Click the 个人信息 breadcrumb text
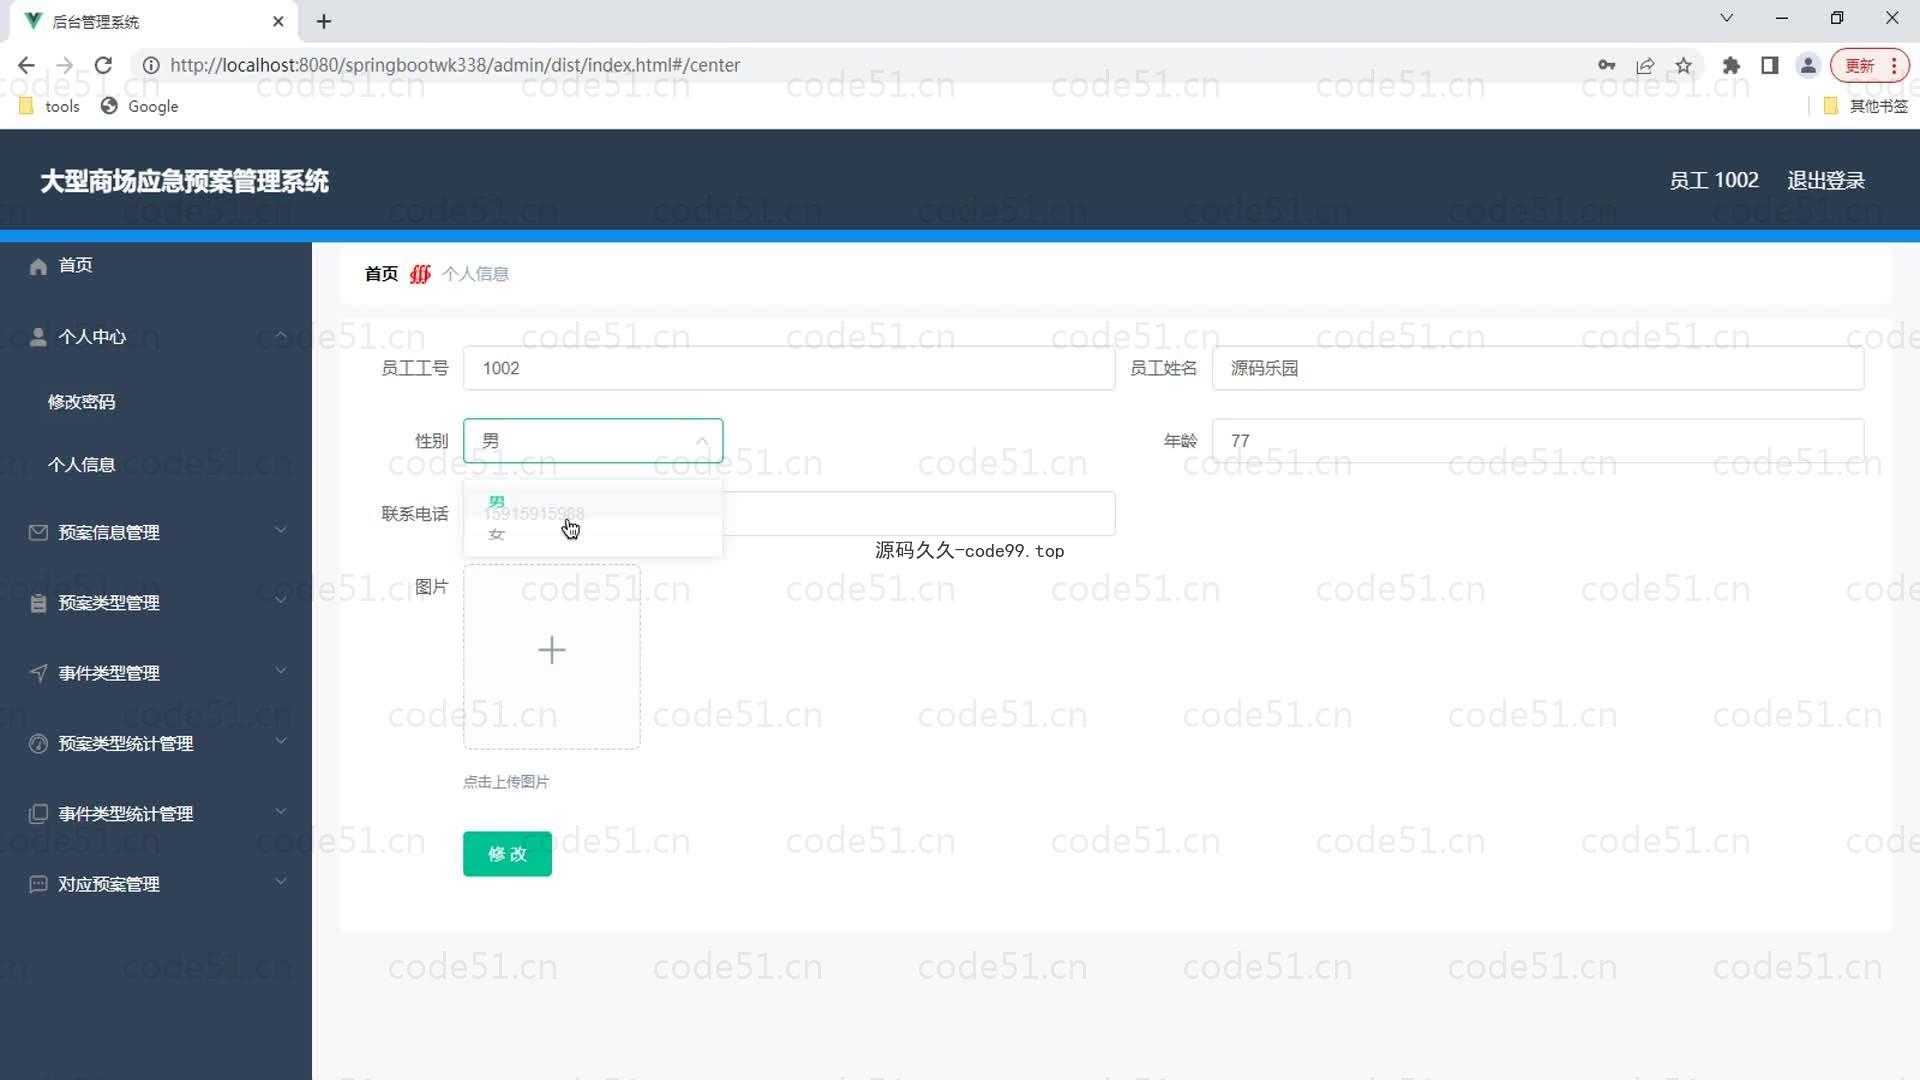 [476, 274]
